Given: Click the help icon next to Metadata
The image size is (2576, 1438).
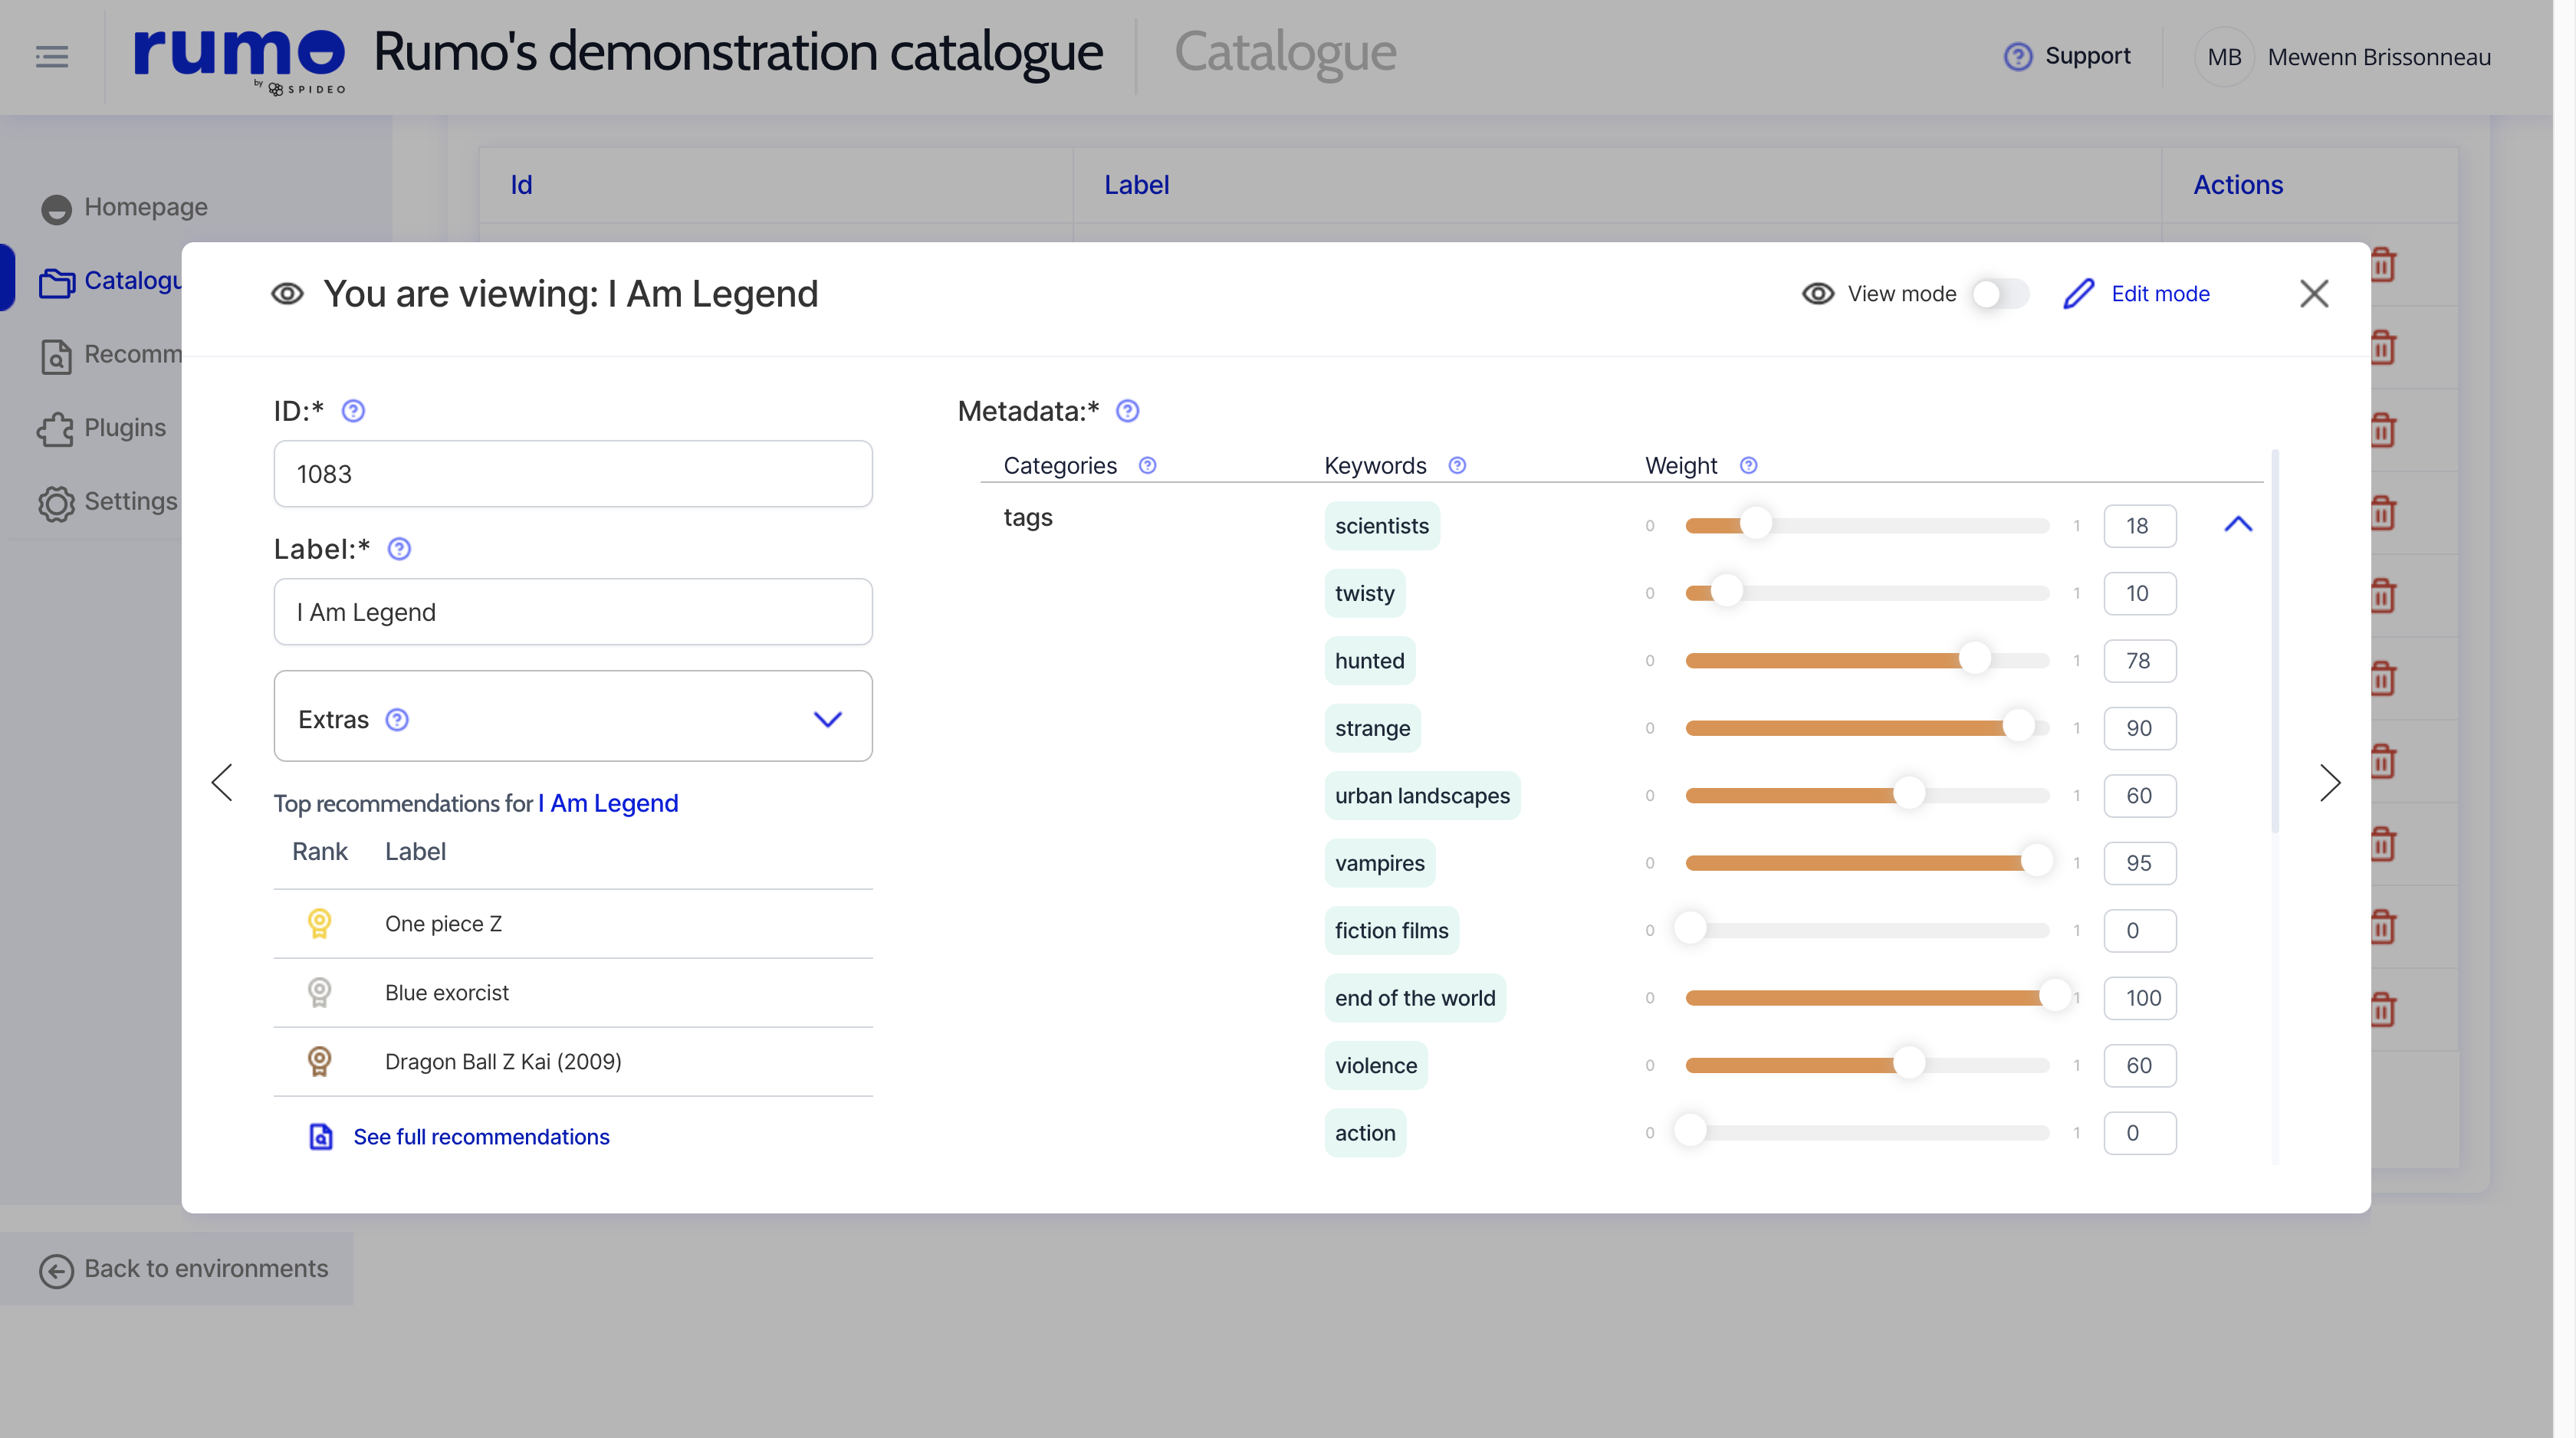Looking at the screenshot, I should pyautogui.click(x=1127, y=411).
